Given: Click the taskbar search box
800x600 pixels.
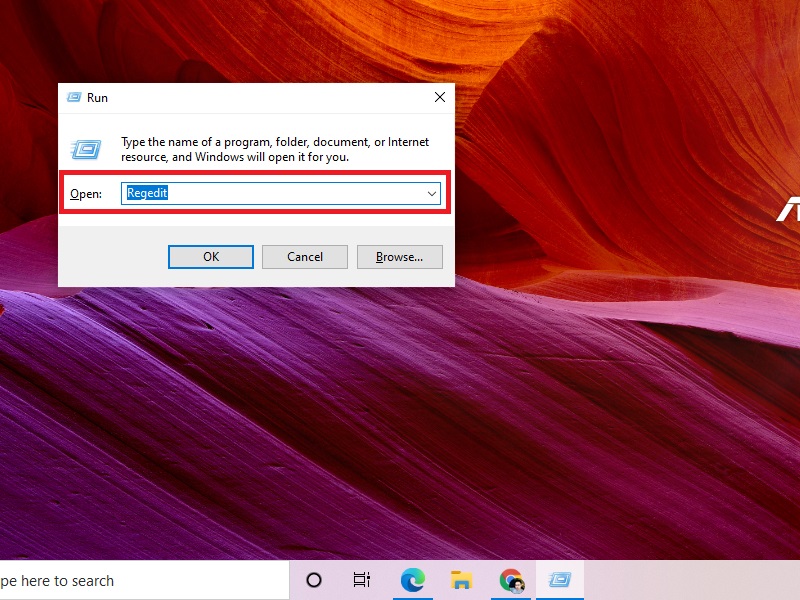Looking at the screenshot, I should pos(144,581).
